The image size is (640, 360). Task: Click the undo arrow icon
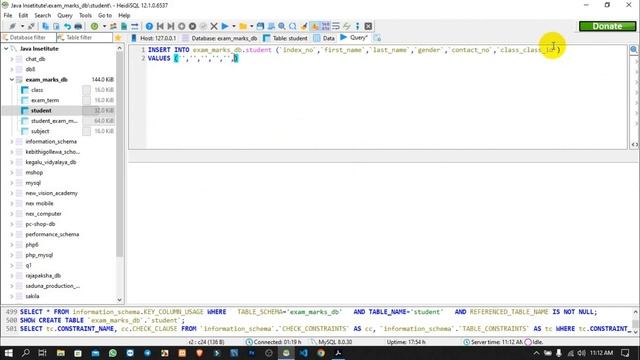click(x=67, y=26)
